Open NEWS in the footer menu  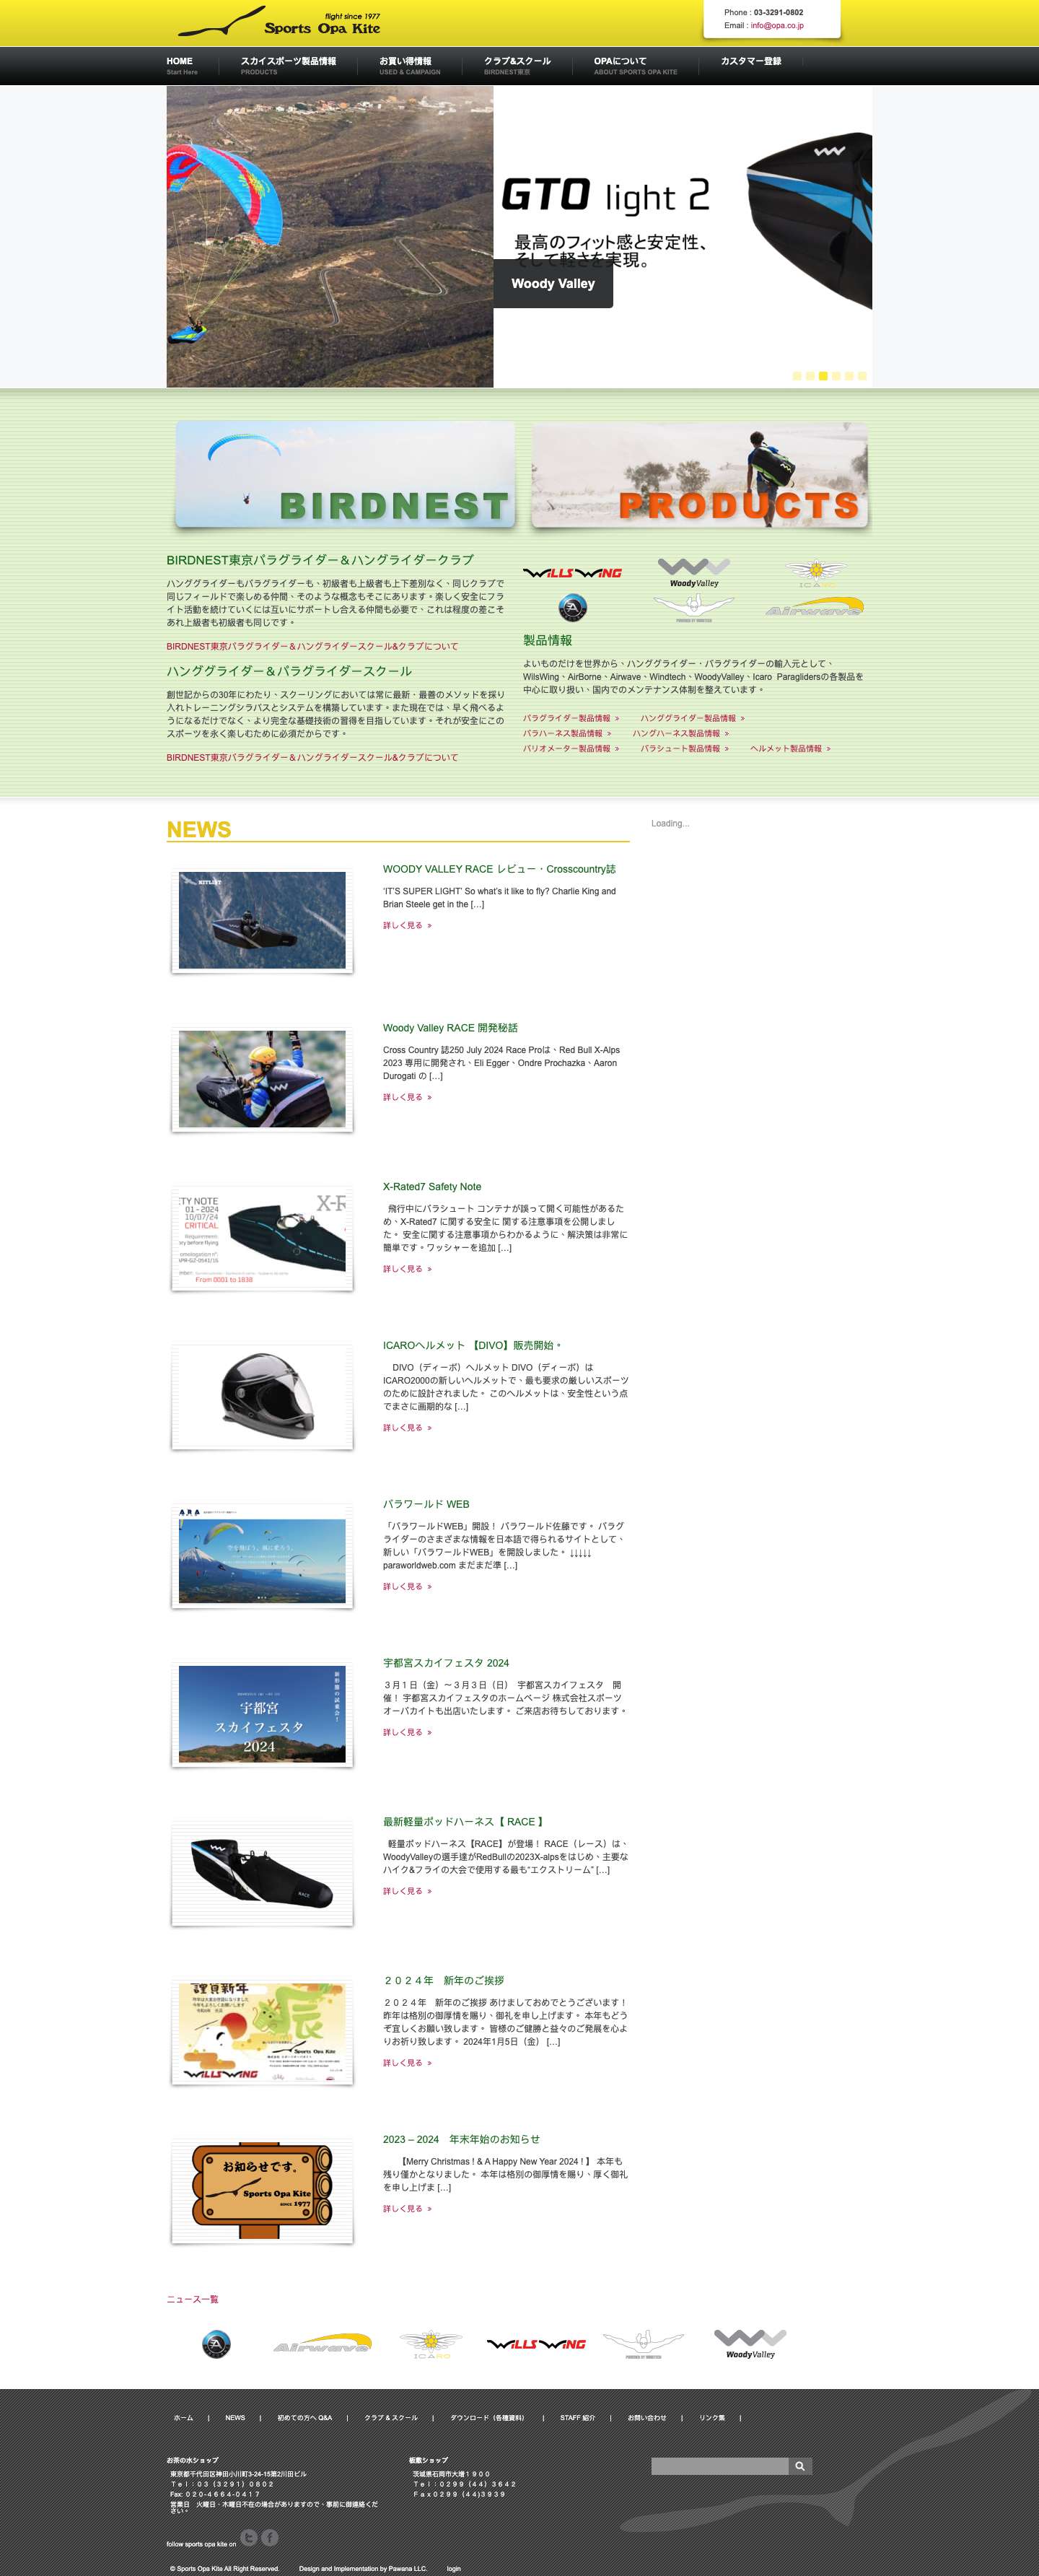tap(235, 2418)
